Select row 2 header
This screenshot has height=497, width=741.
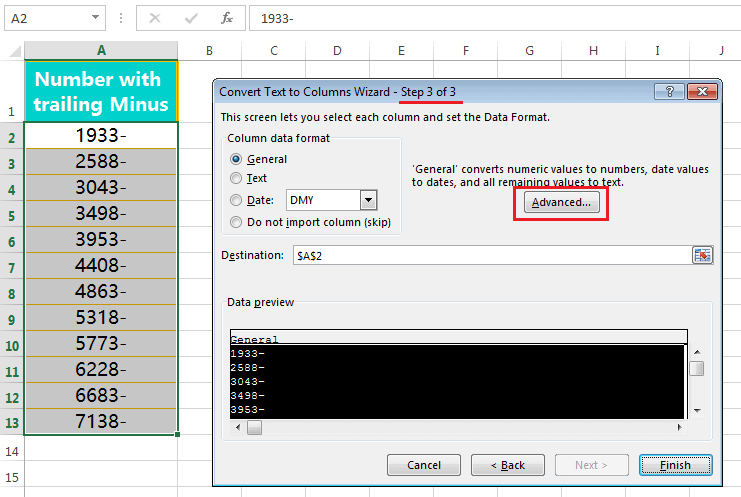(12, 136)
